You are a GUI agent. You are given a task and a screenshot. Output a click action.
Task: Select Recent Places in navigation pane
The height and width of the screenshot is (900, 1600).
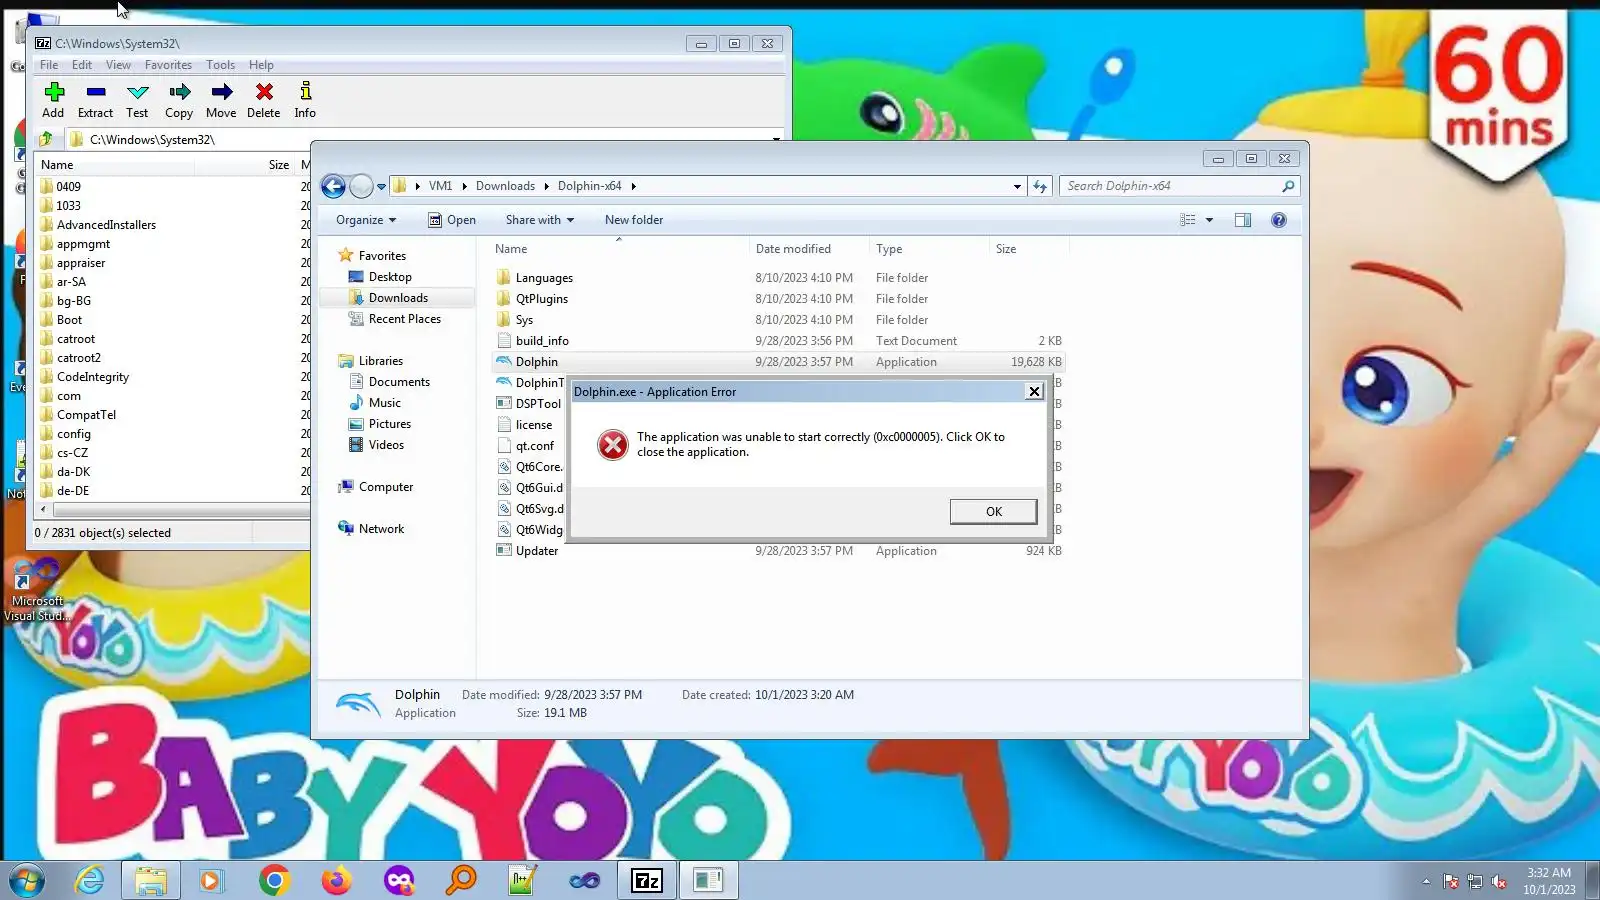point(404,319)
